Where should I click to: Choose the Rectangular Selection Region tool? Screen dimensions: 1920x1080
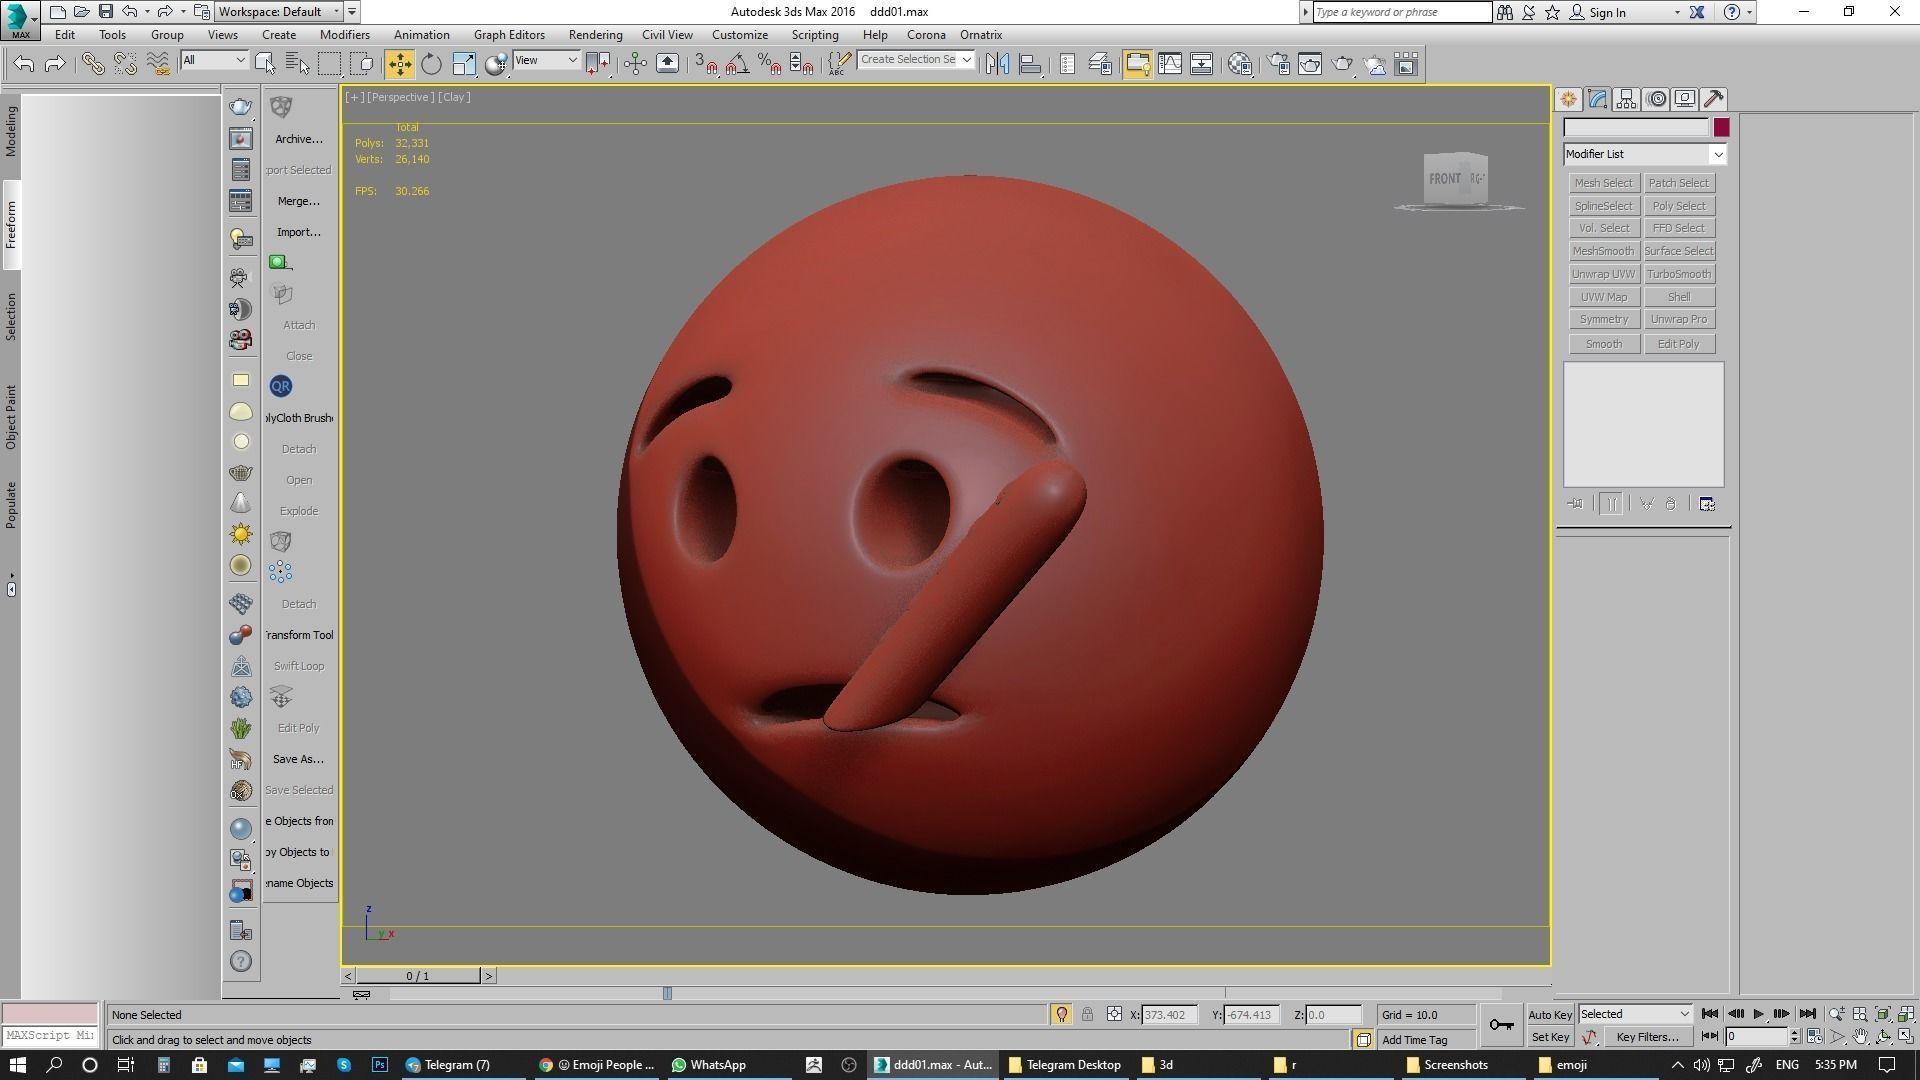(329, 64)
